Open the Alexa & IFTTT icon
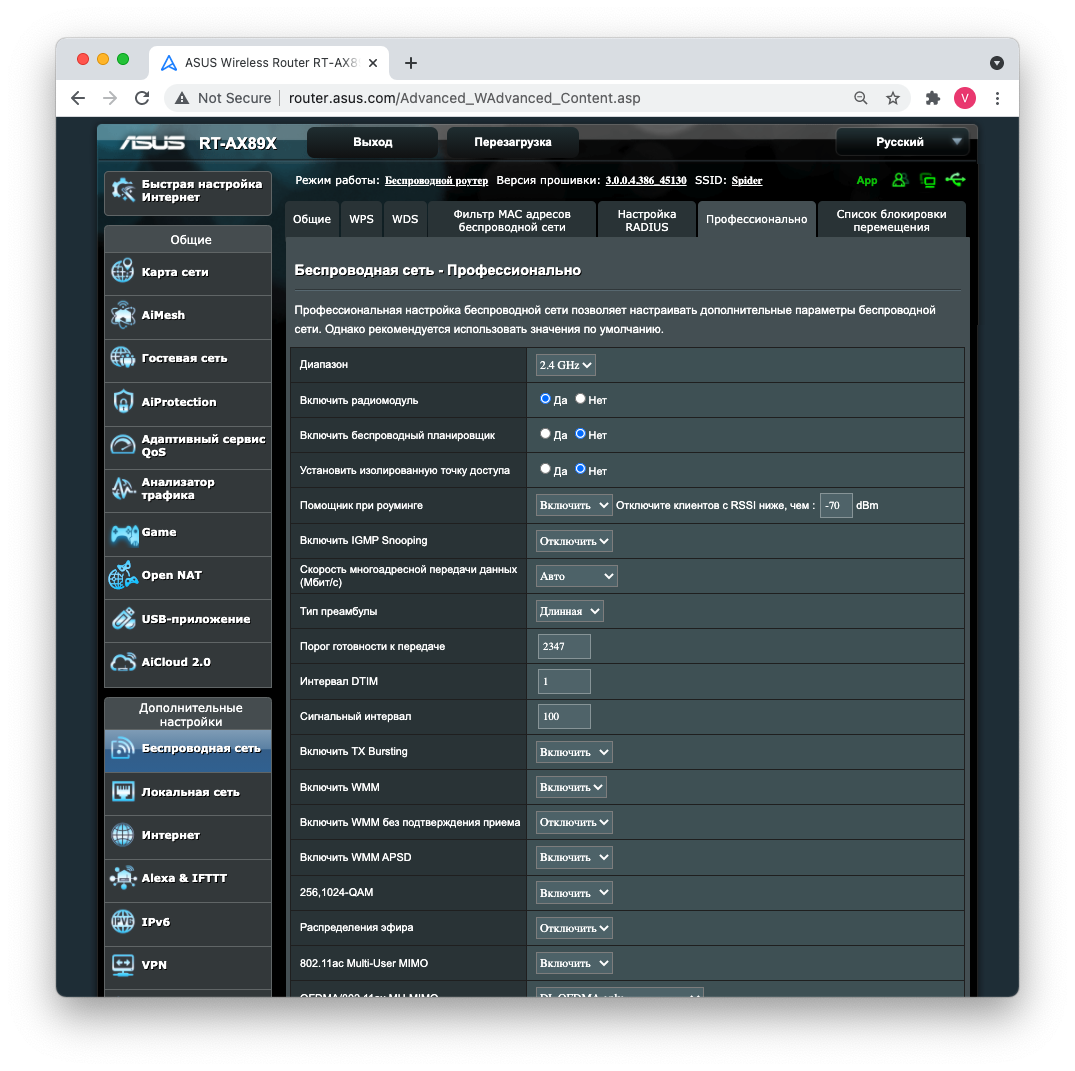The height and width of the screenshot is (1071, 1075). [x=123, y=878]
